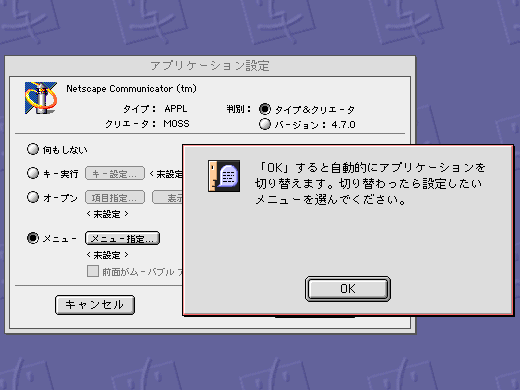The image size is (520, 390).
Task: Toggle the 前面がムーバブル checkbox
Action: (x=93, y=271)
